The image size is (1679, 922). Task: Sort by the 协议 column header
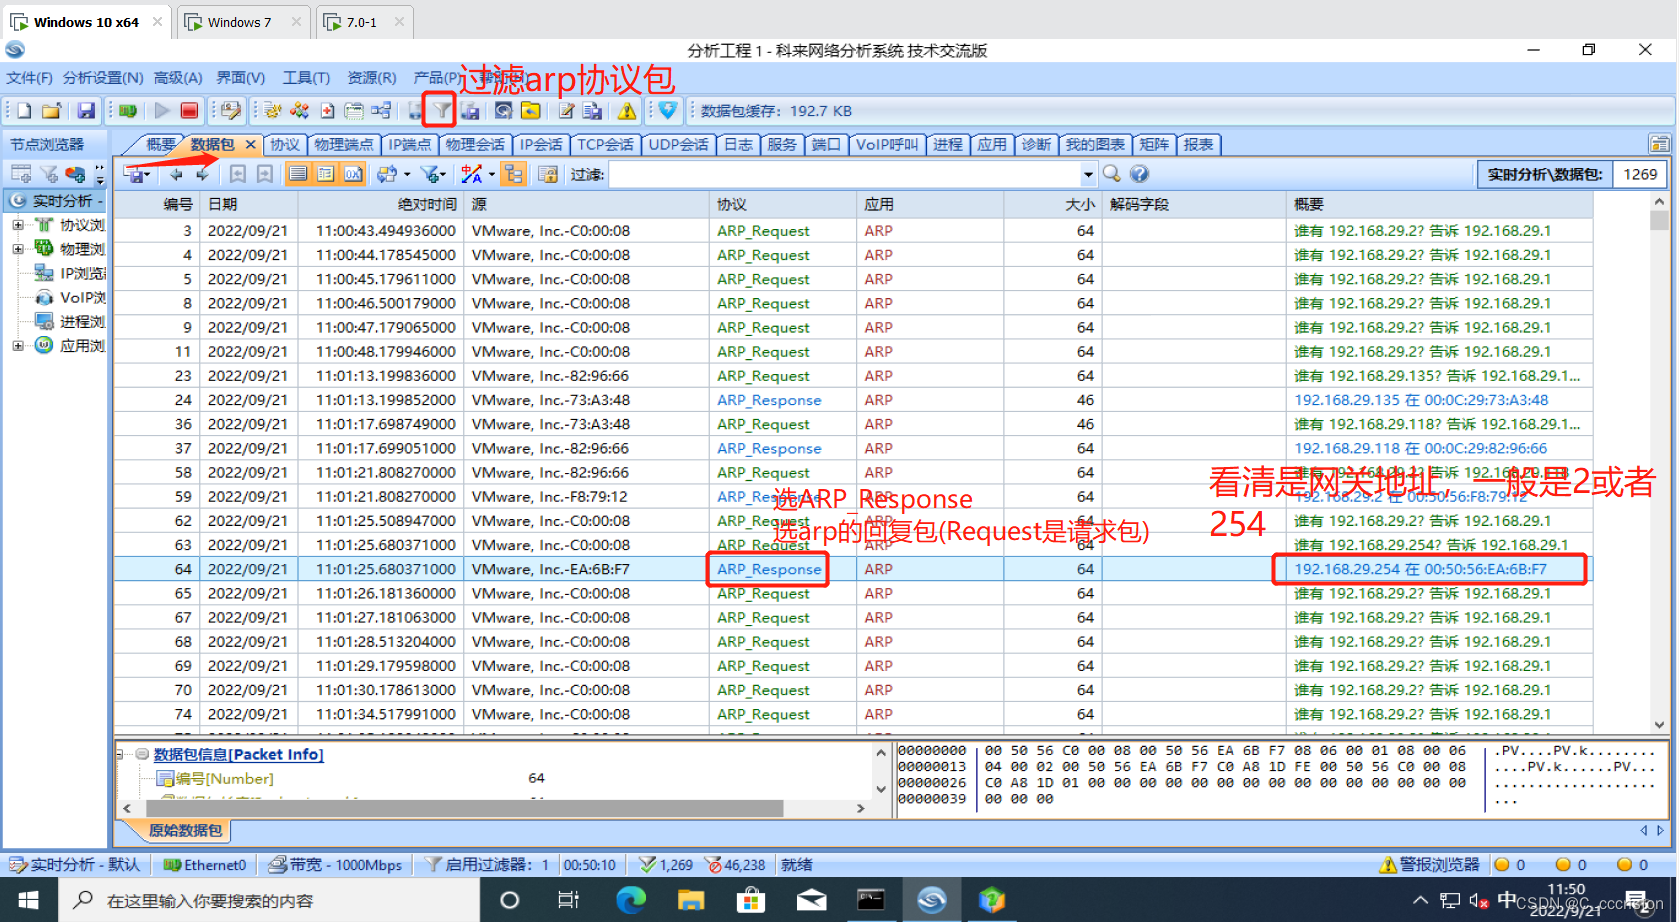[x=782, y=204]
